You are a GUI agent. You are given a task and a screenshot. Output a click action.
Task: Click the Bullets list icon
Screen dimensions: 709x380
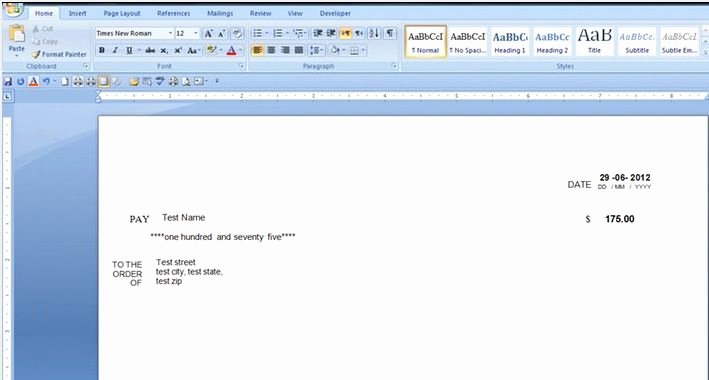[257, 33]
